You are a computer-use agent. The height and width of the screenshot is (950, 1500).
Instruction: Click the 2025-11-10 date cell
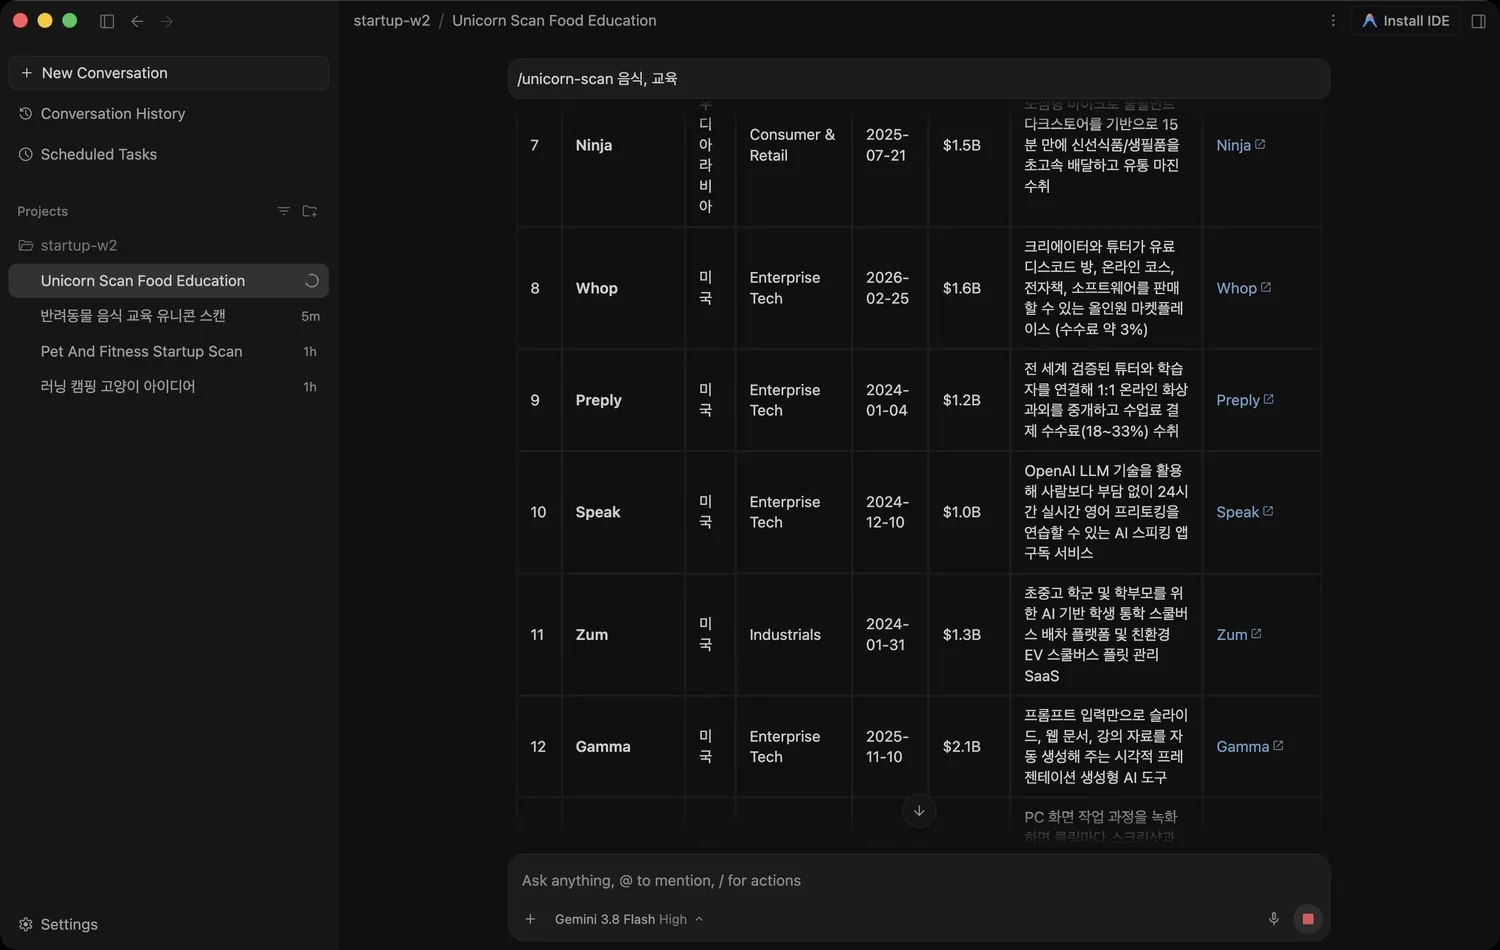890,747
